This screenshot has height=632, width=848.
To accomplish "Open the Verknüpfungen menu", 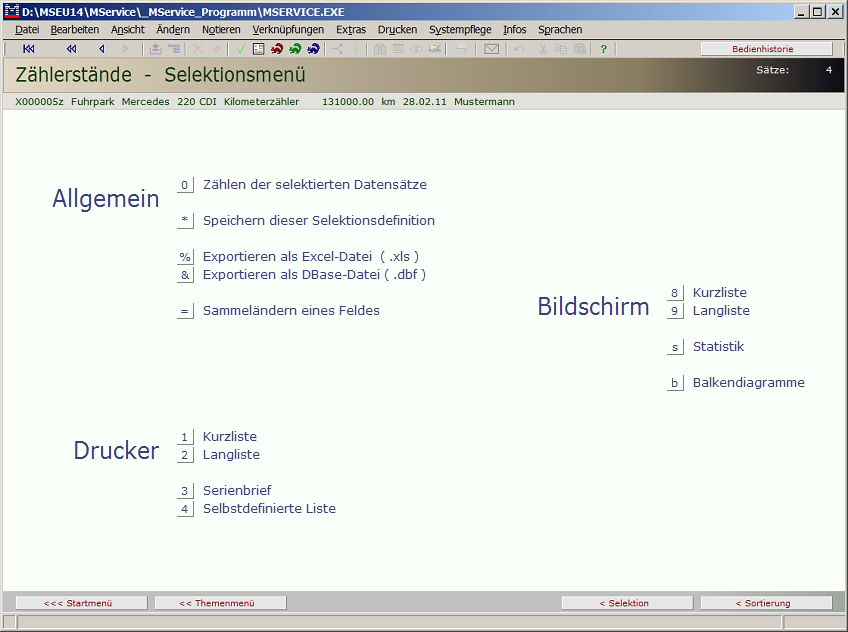I will pyautogui.click(x=288, y=30).
